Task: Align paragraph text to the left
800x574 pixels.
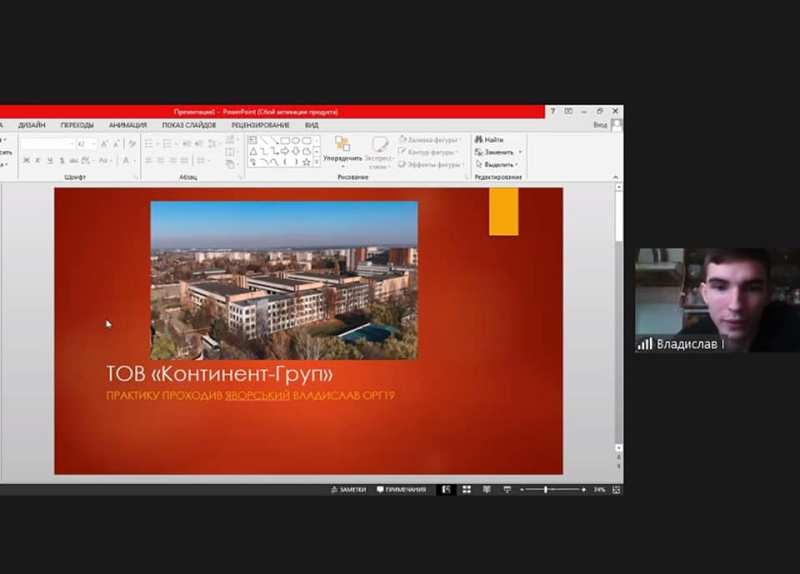Action: [149, 161]
